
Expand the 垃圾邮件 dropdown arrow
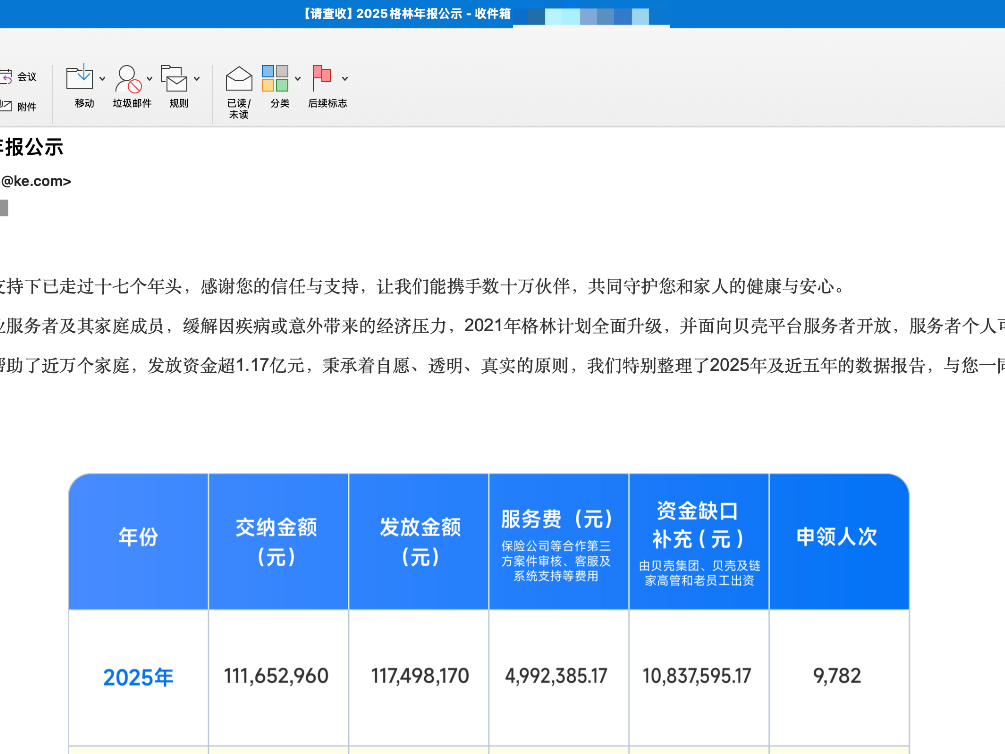150,78
